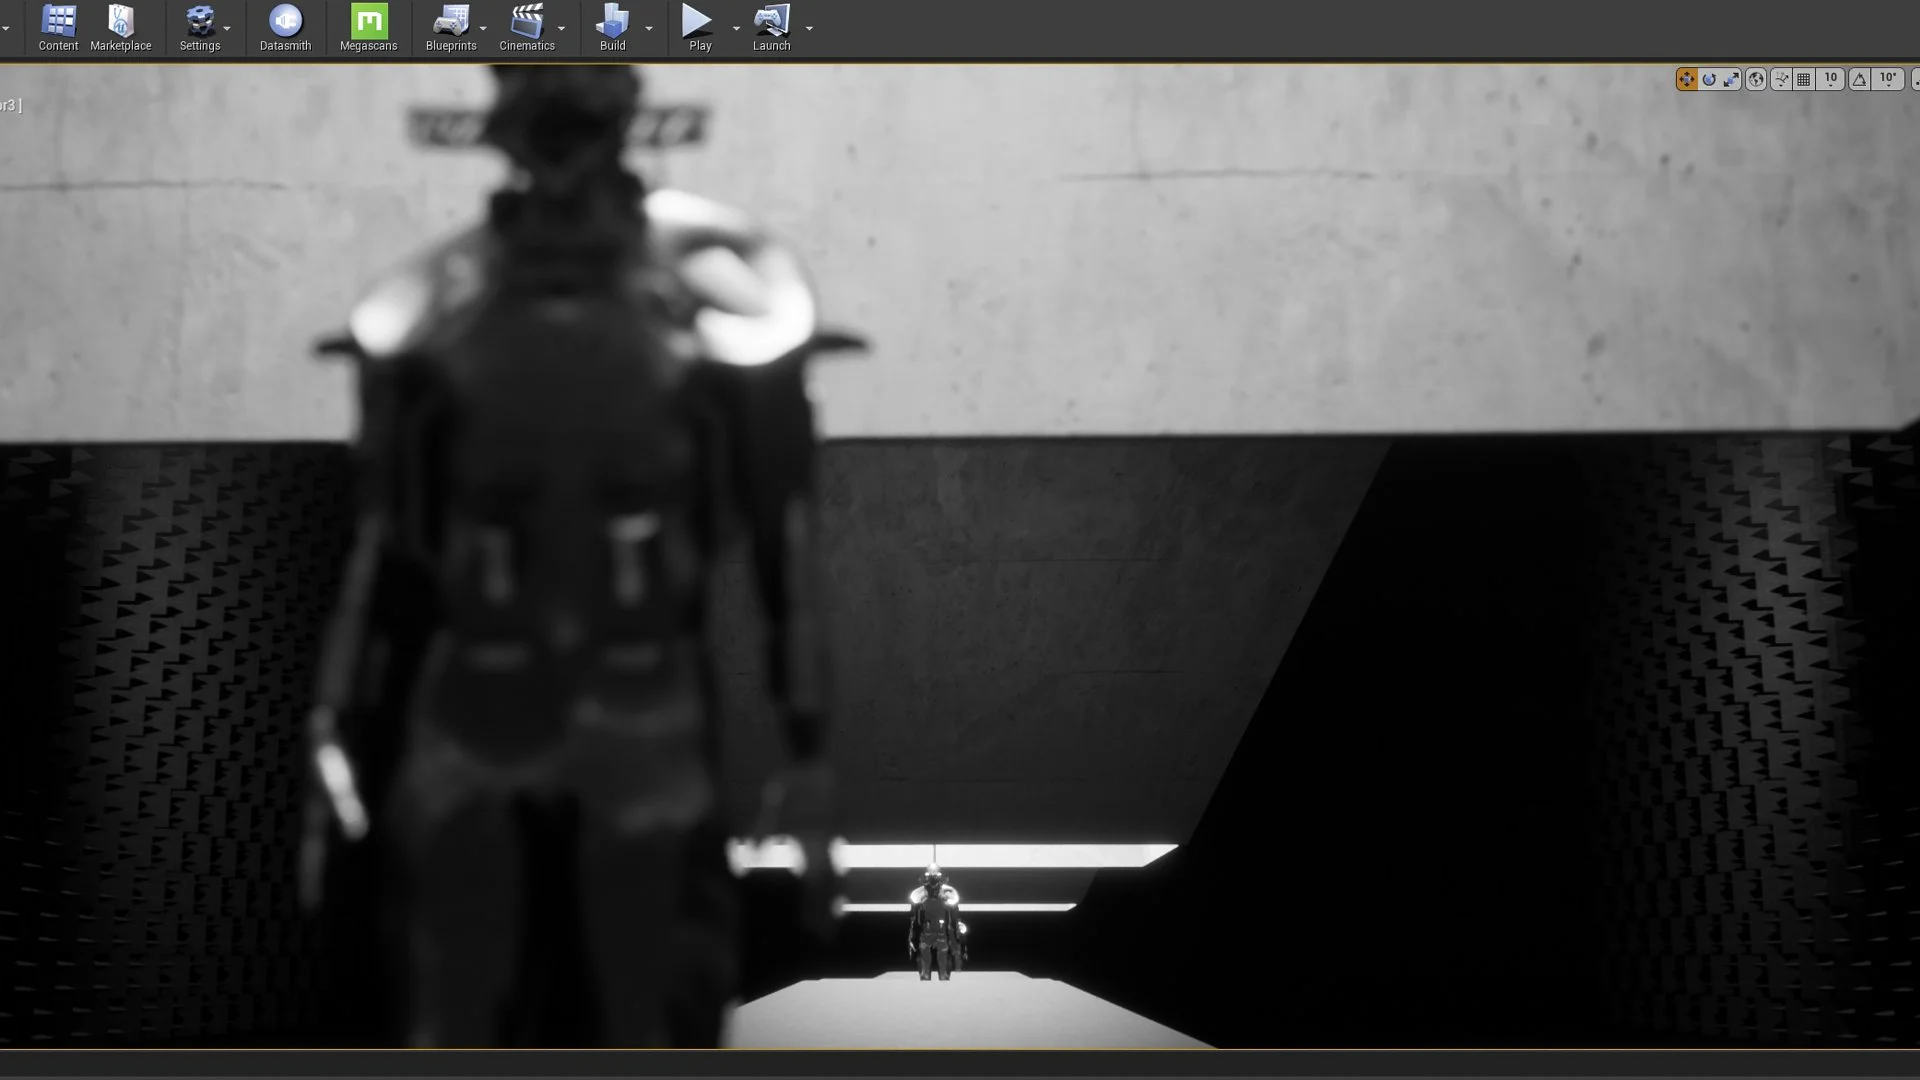Toggle world/local coordinate space globe
The width and height of the screenshot is (1920, 1080).
click(x=1756, y=80)
